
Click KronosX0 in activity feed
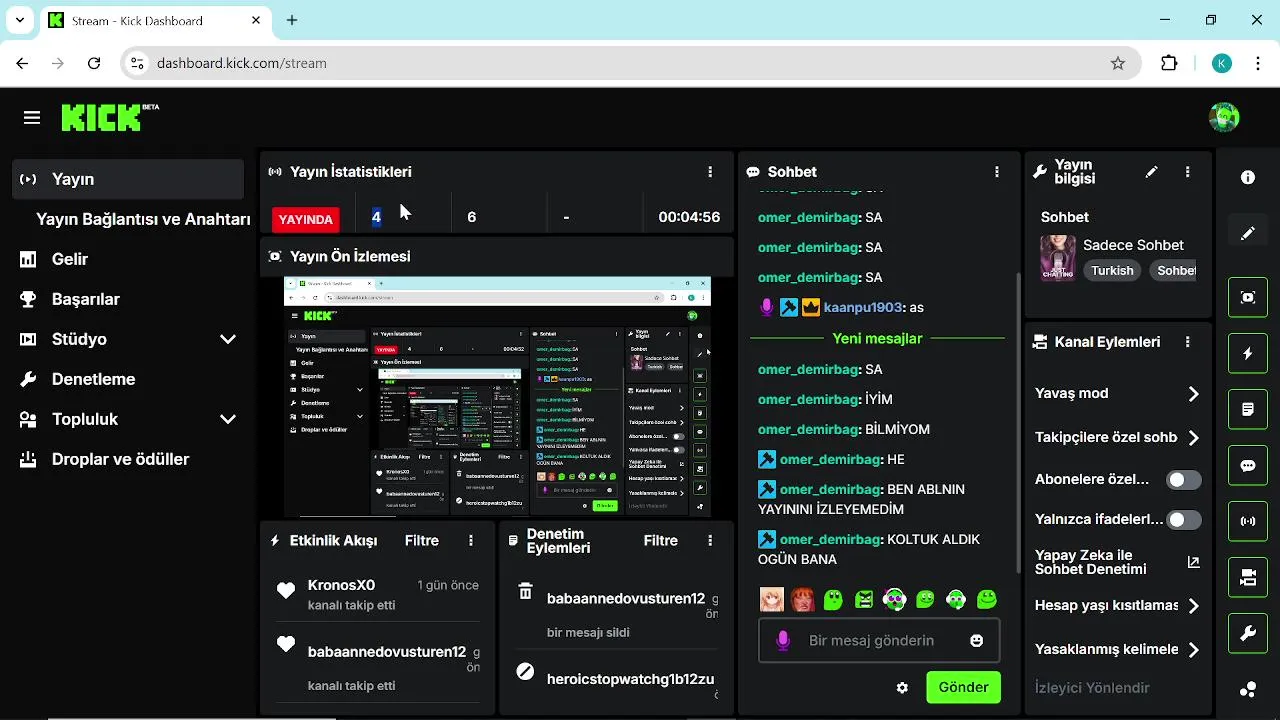point(341,585)
